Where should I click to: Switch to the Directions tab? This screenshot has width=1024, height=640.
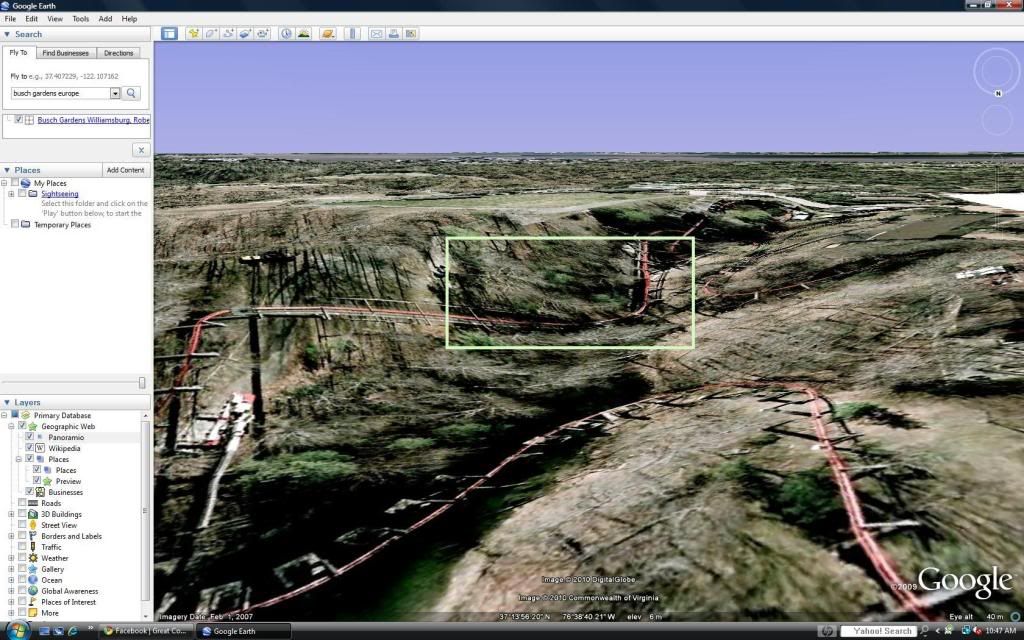click(118, 53)
